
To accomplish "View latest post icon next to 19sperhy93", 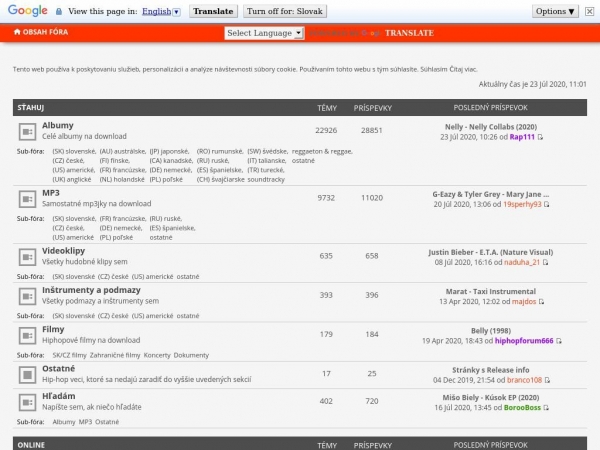I will pos(546,204).
